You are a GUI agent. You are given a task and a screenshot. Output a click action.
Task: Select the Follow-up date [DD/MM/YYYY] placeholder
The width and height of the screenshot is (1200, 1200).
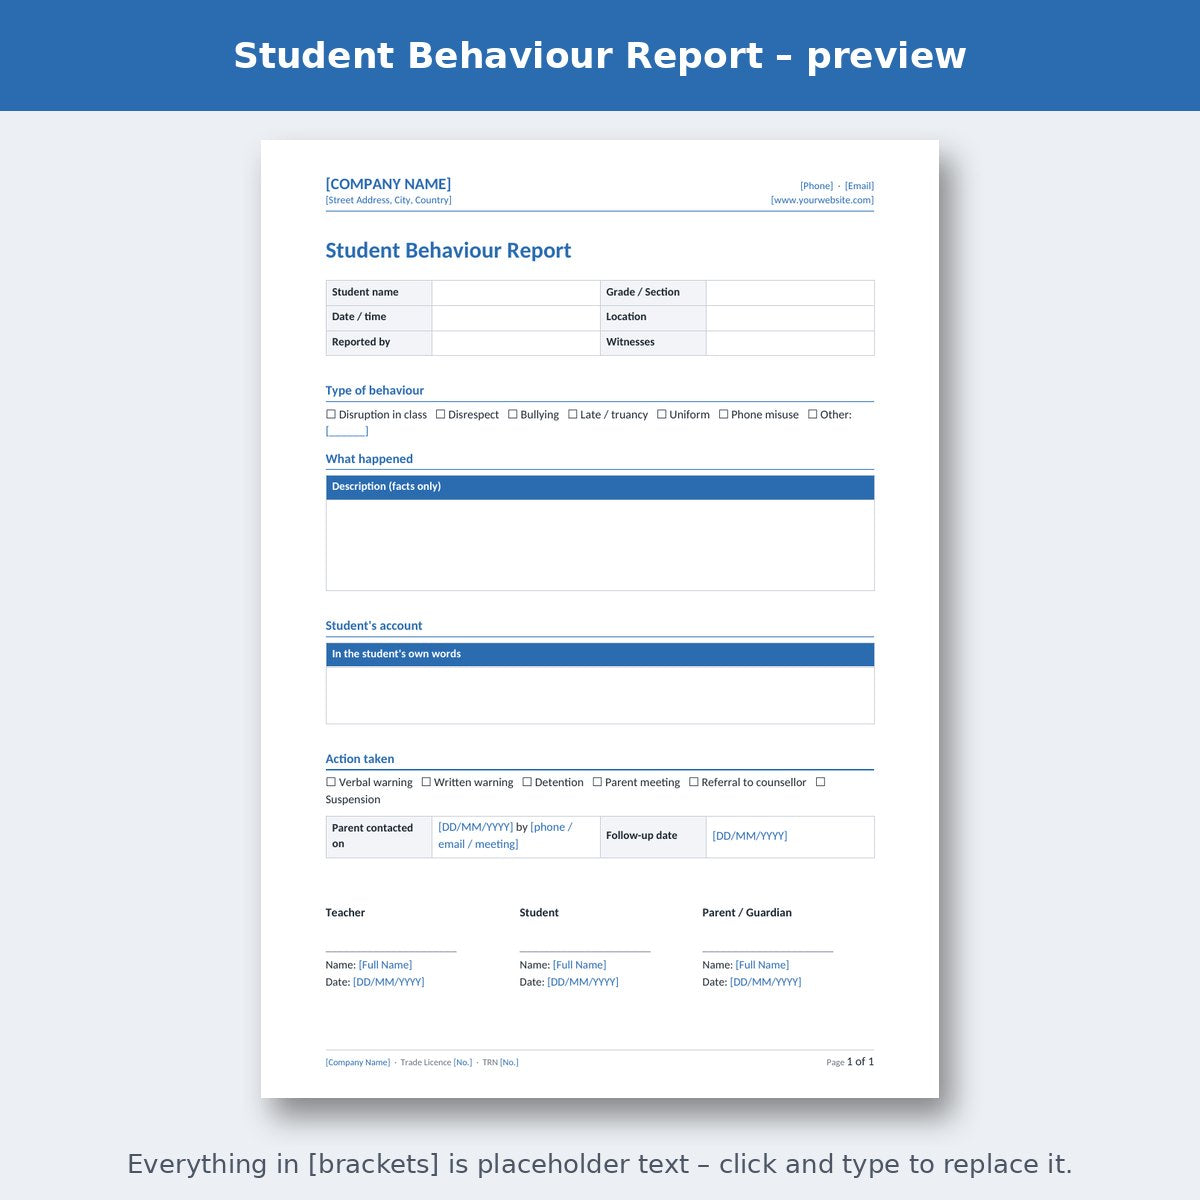tap(750, 836)
